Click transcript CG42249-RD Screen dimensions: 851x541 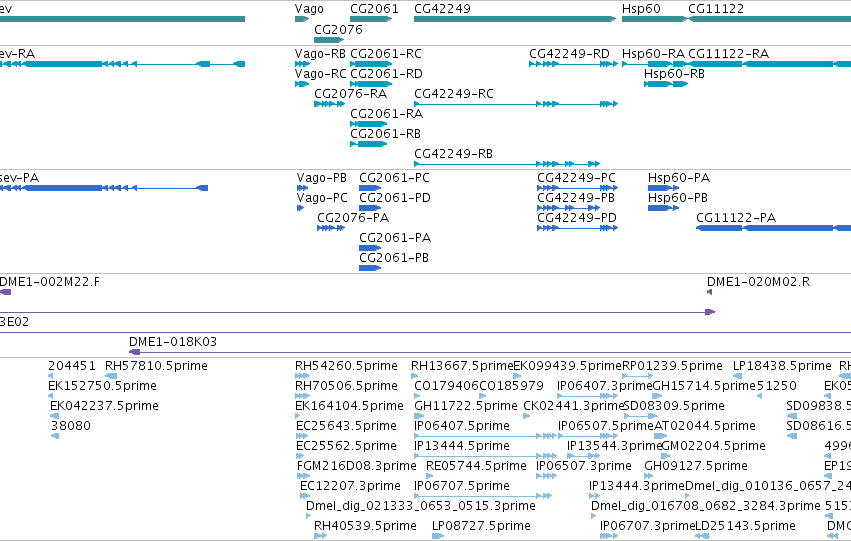pos(569,54)
